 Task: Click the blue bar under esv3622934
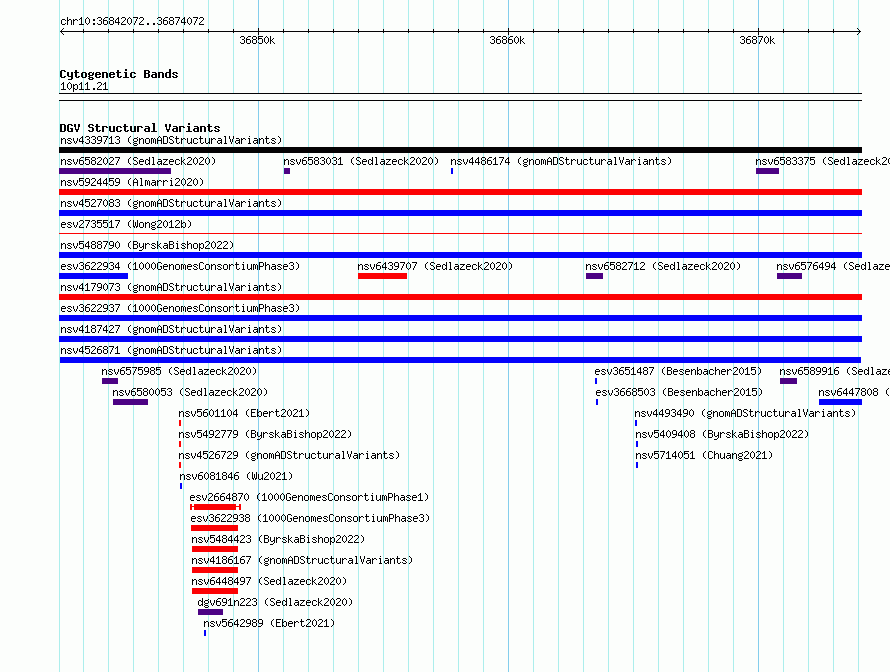click(94, 276)
